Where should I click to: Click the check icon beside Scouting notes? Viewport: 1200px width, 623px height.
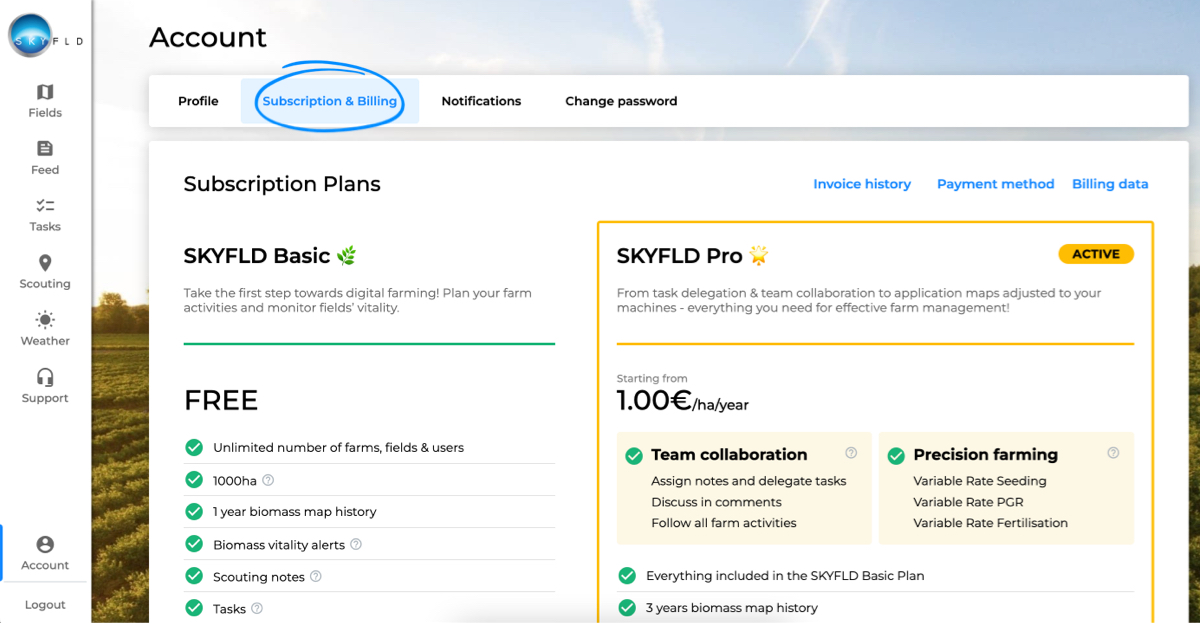click(194, 576)
